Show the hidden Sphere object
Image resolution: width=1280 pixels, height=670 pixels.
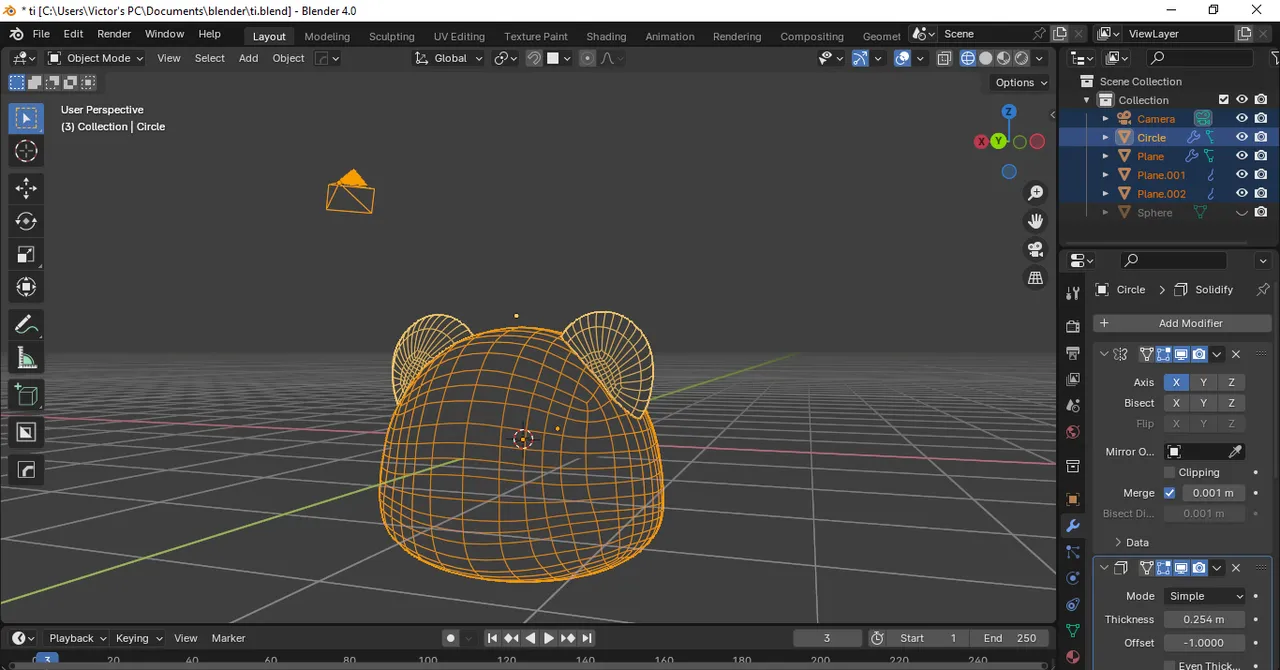coord(1242,212)
